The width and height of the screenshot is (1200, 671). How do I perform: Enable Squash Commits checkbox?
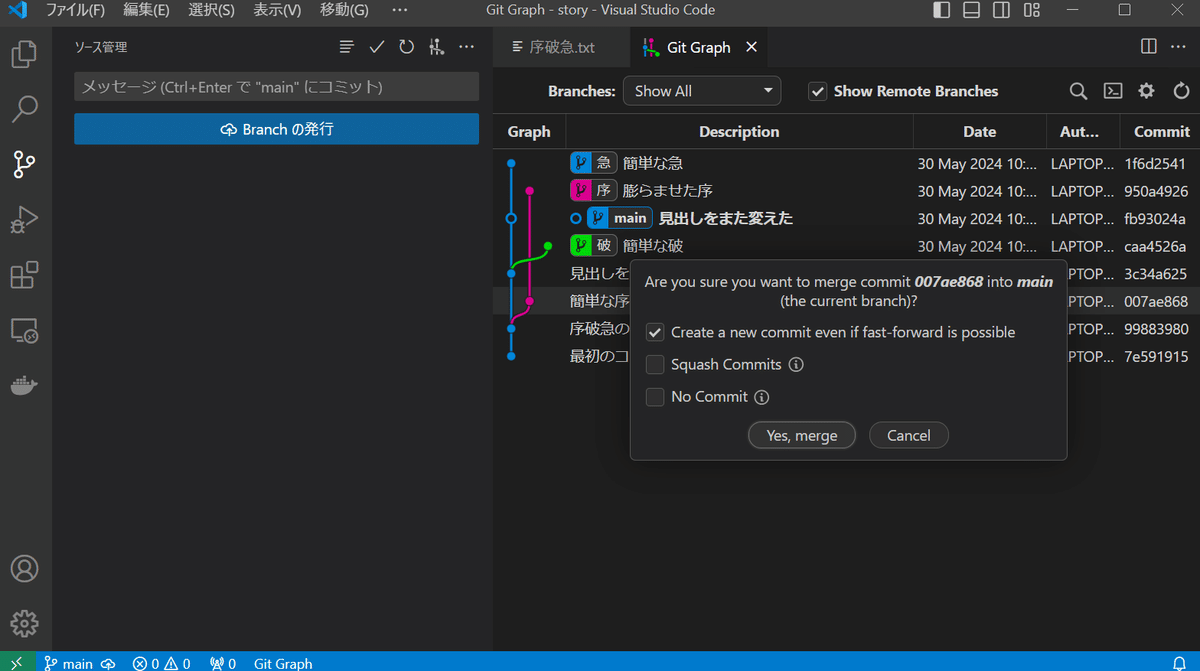click(655, 364)
